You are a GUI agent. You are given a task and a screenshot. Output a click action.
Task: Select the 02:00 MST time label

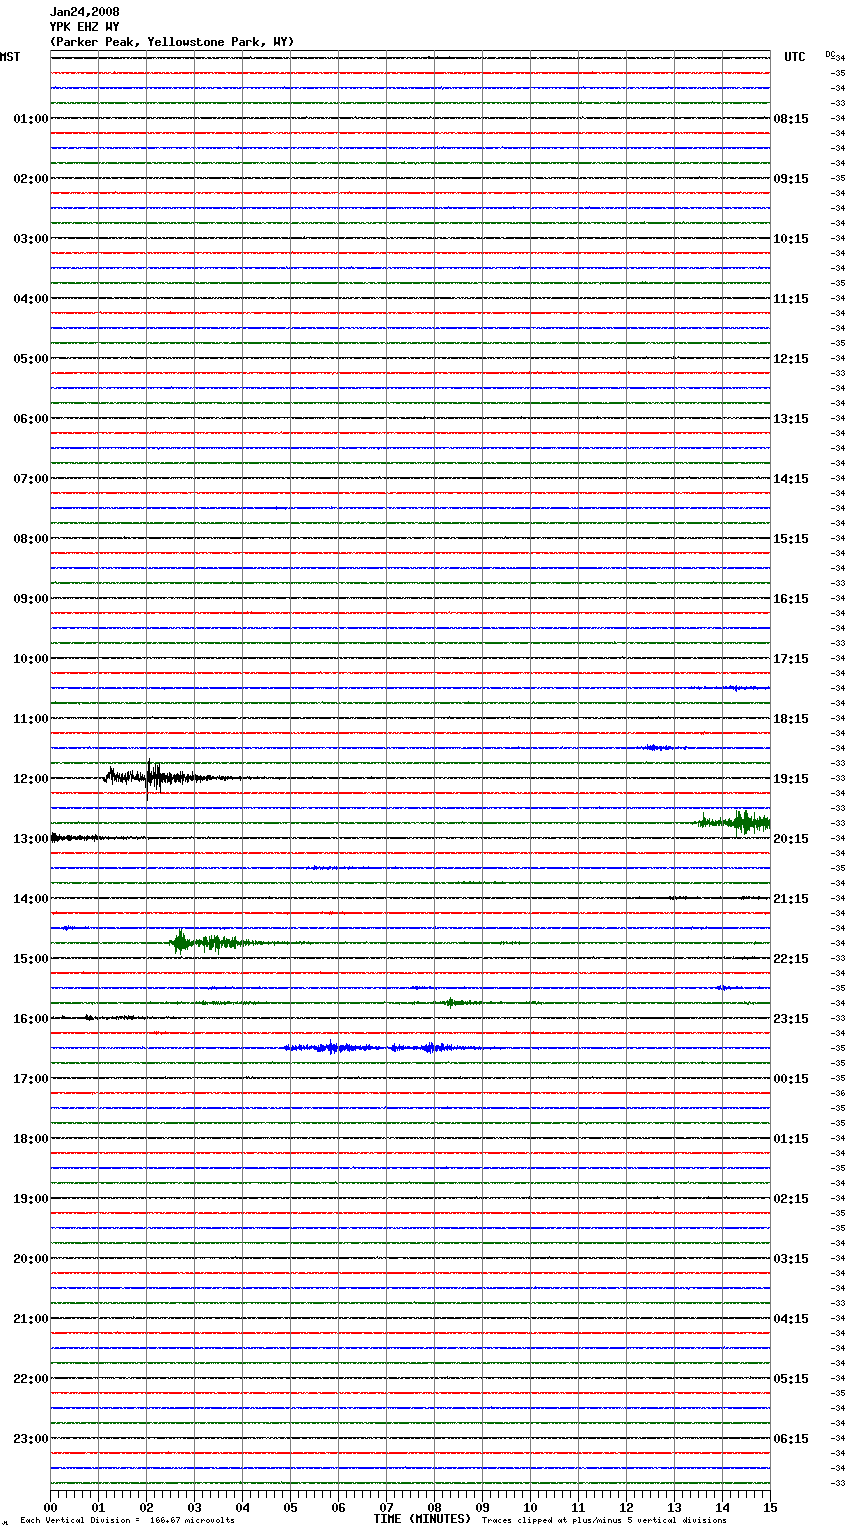(30, 179)
